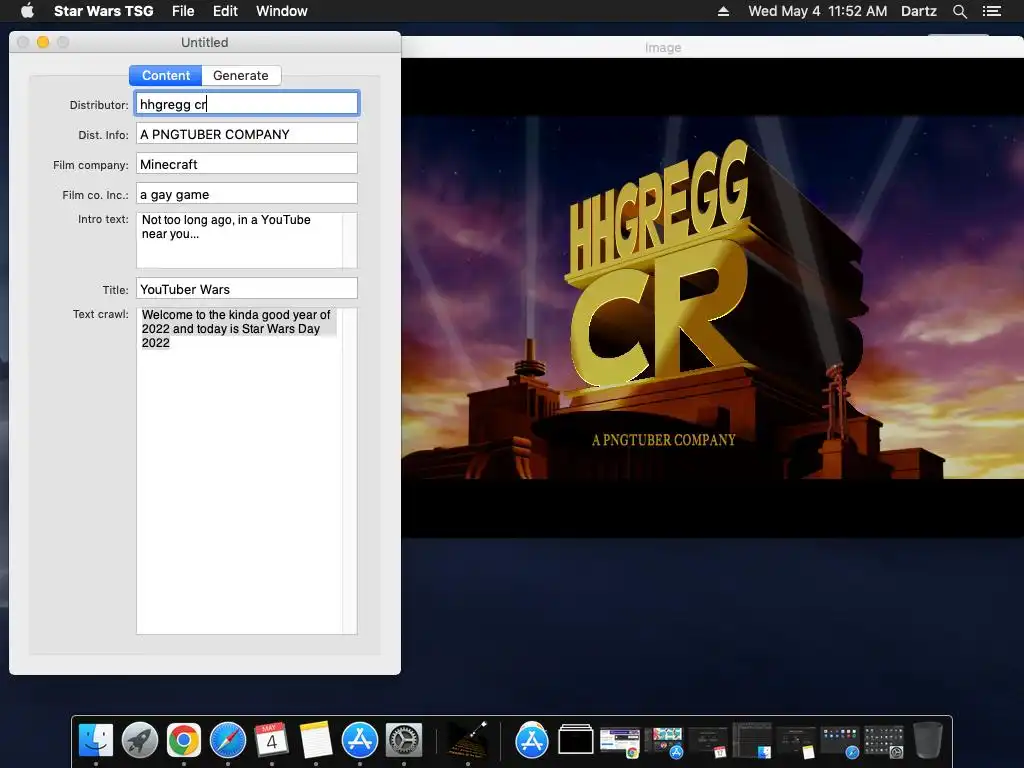Click the Intro text scrollbar track
The height and width of the screenshot is (768, 1024).
tap(350, 240)
